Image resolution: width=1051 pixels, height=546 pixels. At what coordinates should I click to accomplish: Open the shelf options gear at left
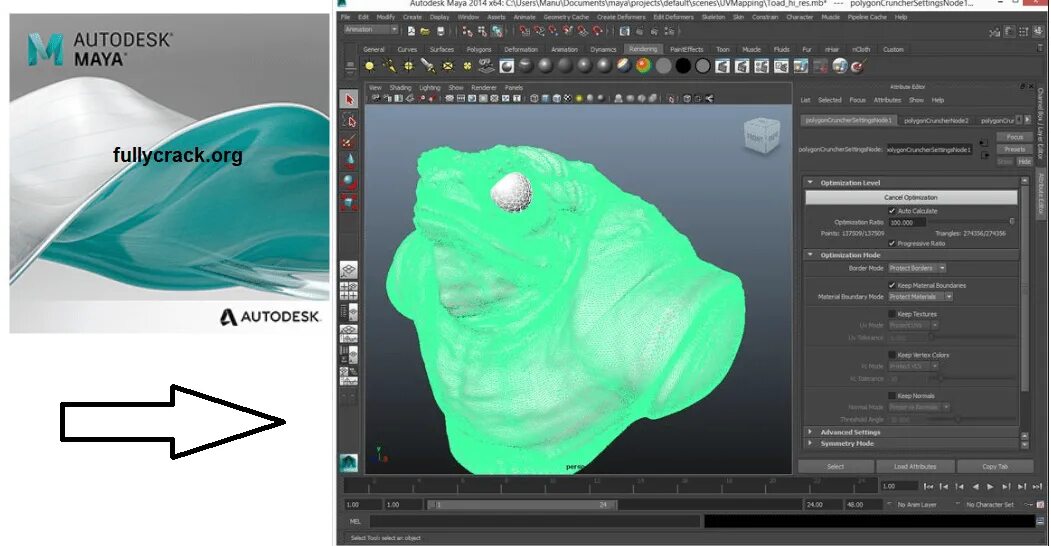(349, 66)
